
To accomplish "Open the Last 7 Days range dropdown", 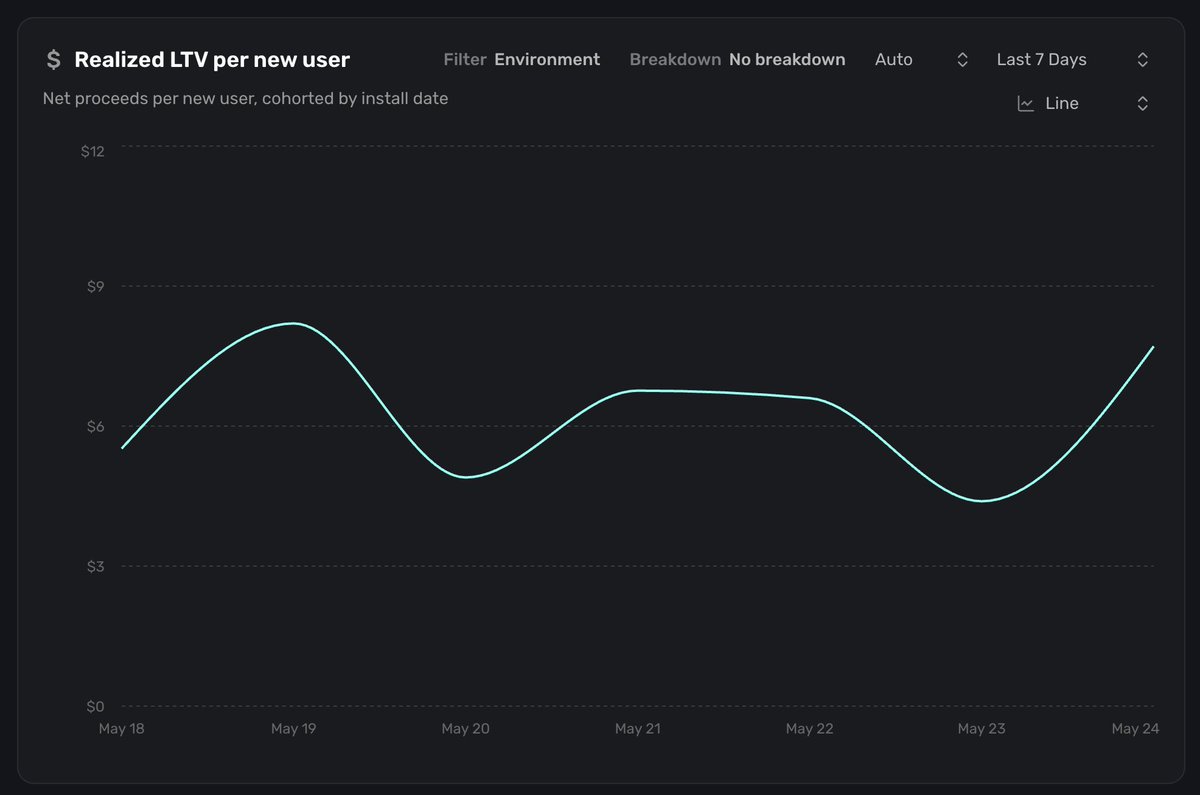I will click(1073, 60).
